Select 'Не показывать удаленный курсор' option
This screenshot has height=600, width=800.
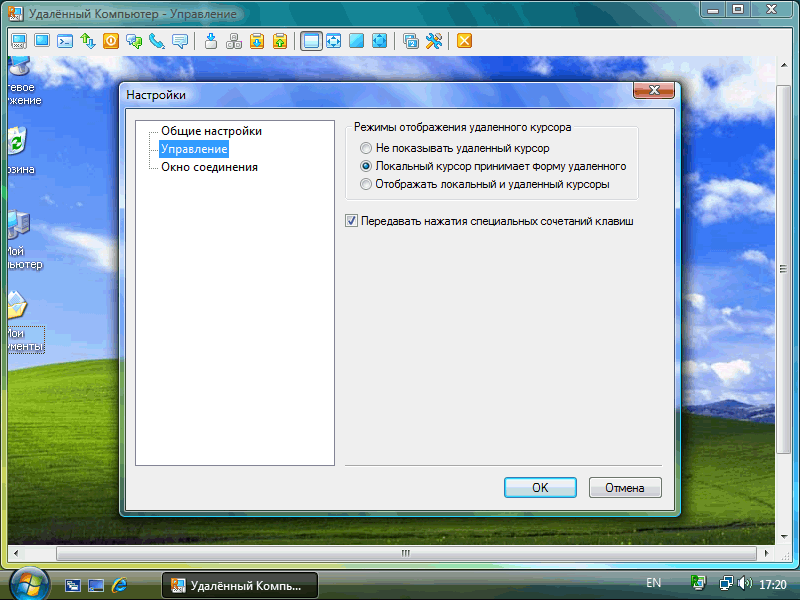point(455,148)
